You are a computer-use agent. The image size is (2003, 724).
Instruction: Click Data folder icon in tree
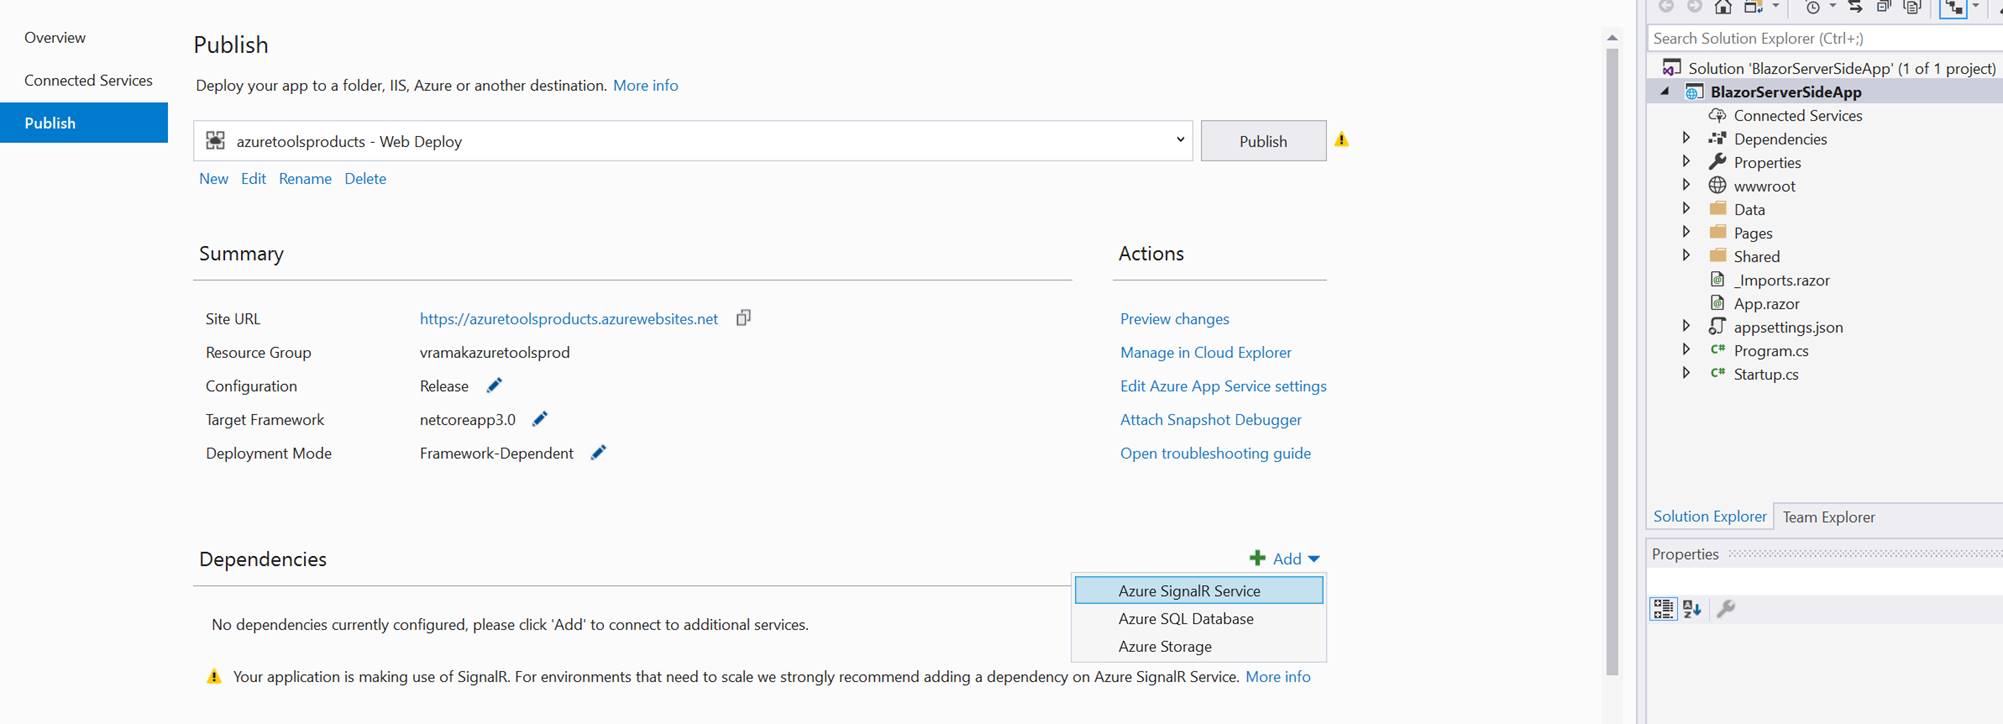pyautogui.click(x=1717, y=208)
